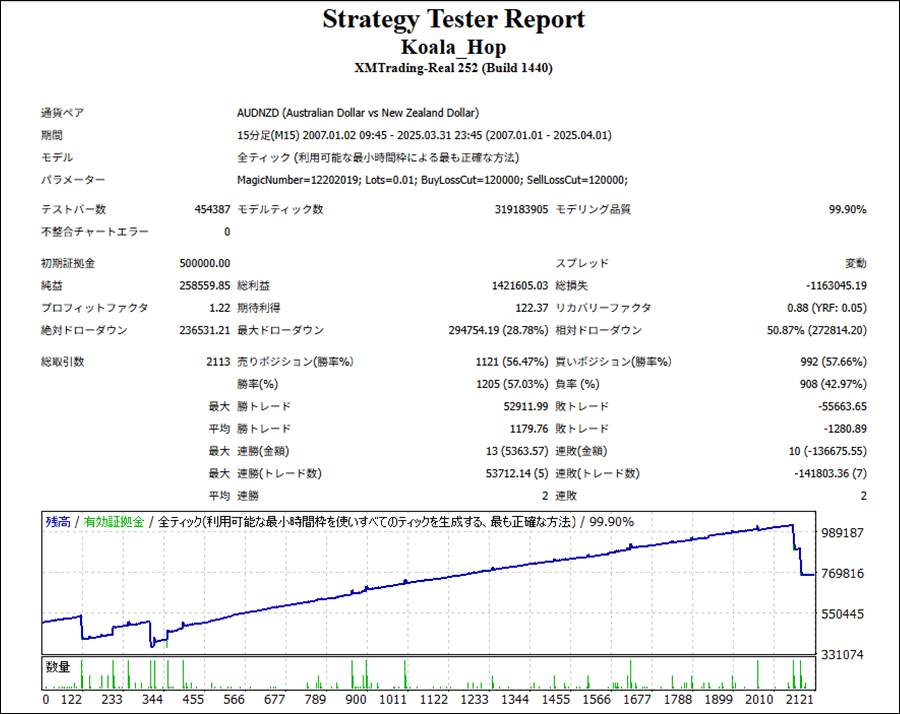Select the relative drawdown 50.87% (272814.20)
This screenshot has height=714, width=900.
(817, 331)
